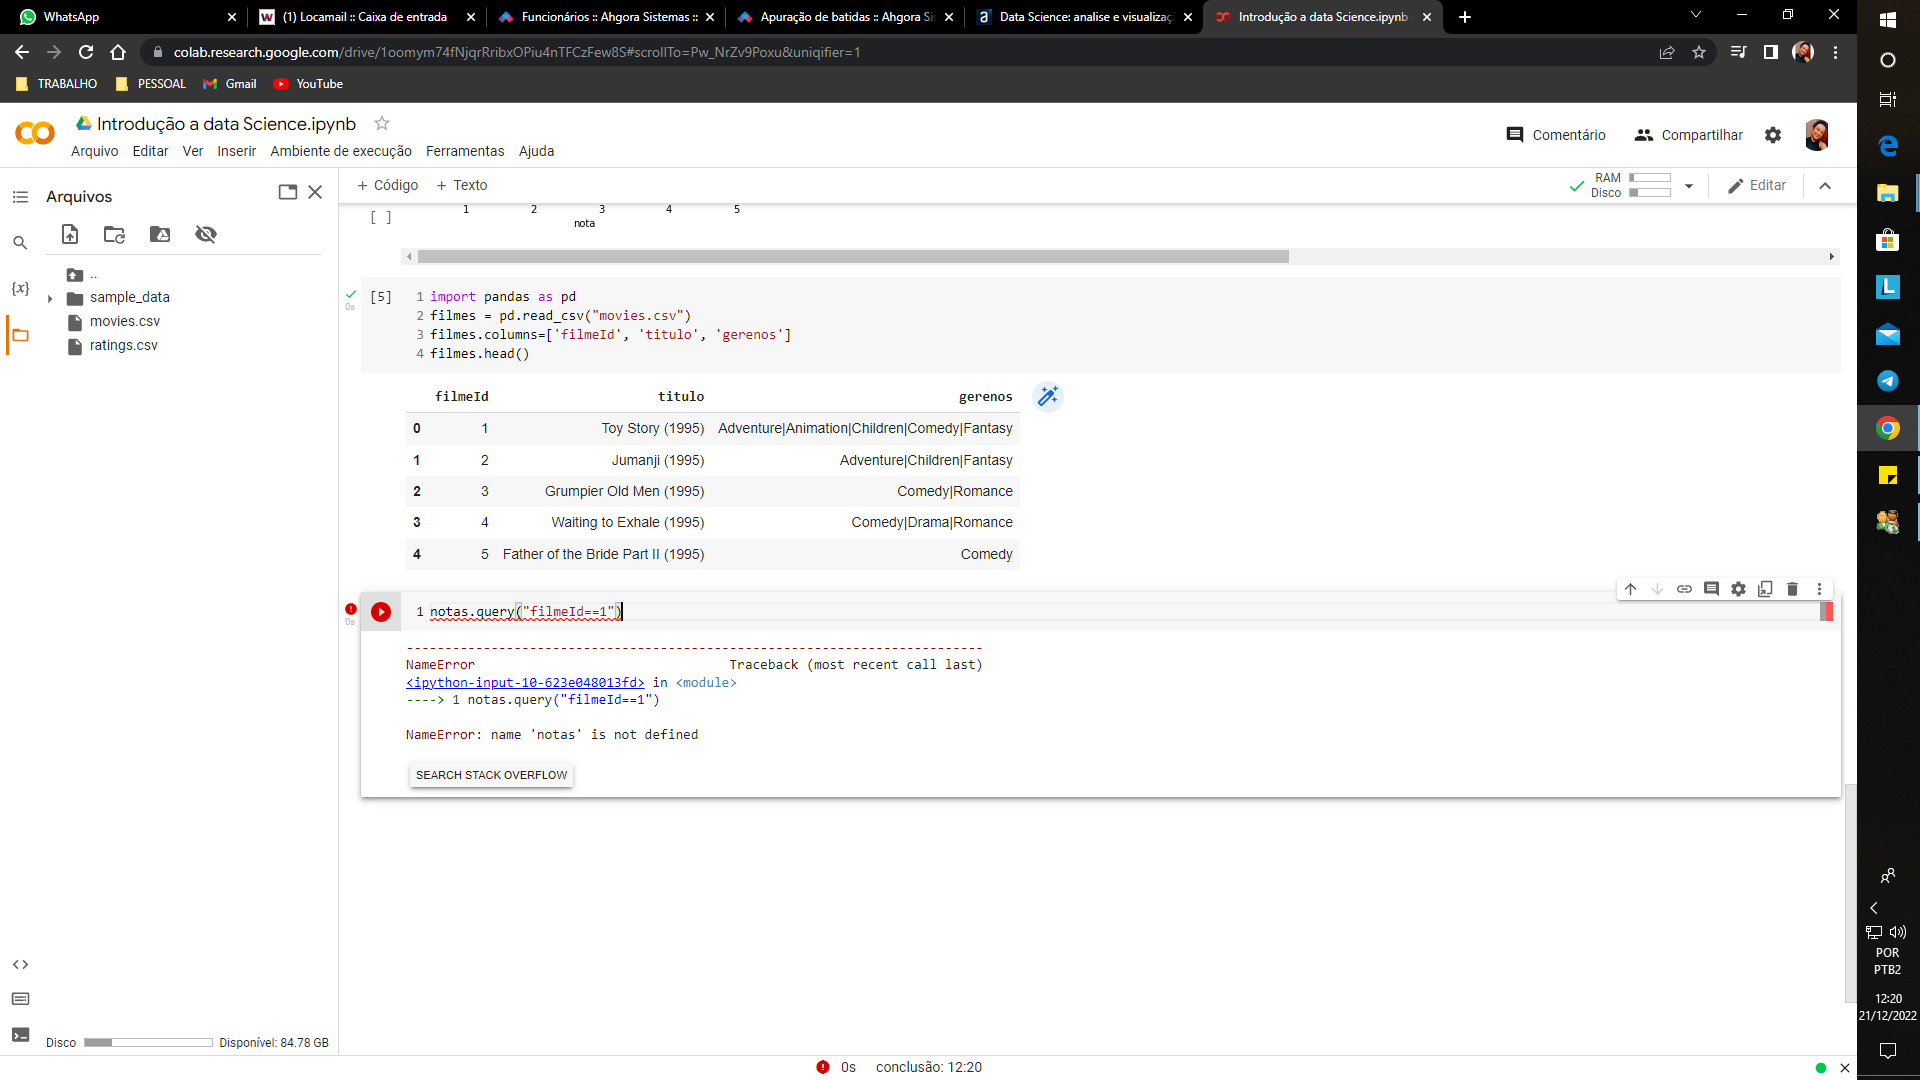Click SEARCH STACK OVERFLOW button
The height and width of the screenshot is (1080, 1920).
[x=492, y=774]
